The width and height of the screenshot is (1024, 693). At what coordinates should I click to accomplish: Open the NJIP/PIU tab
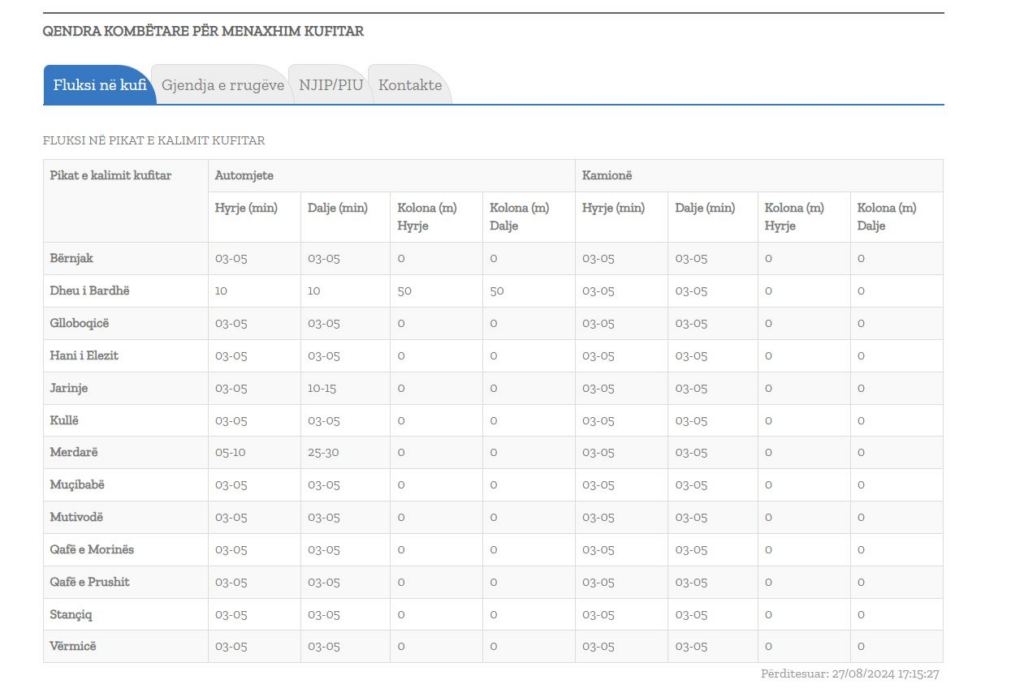[331, 85]
